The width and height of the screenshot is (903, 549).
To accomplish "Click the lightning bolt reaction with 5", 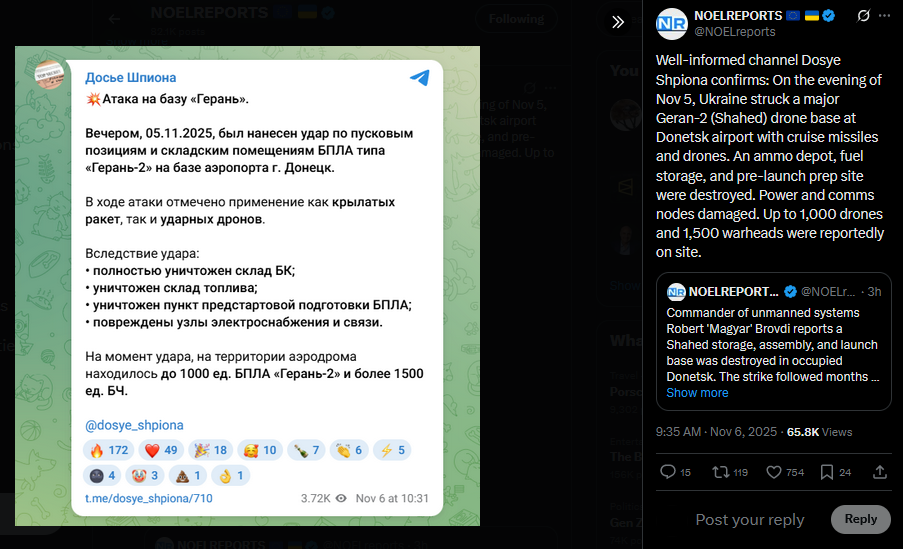I will [x=392, y=450].
